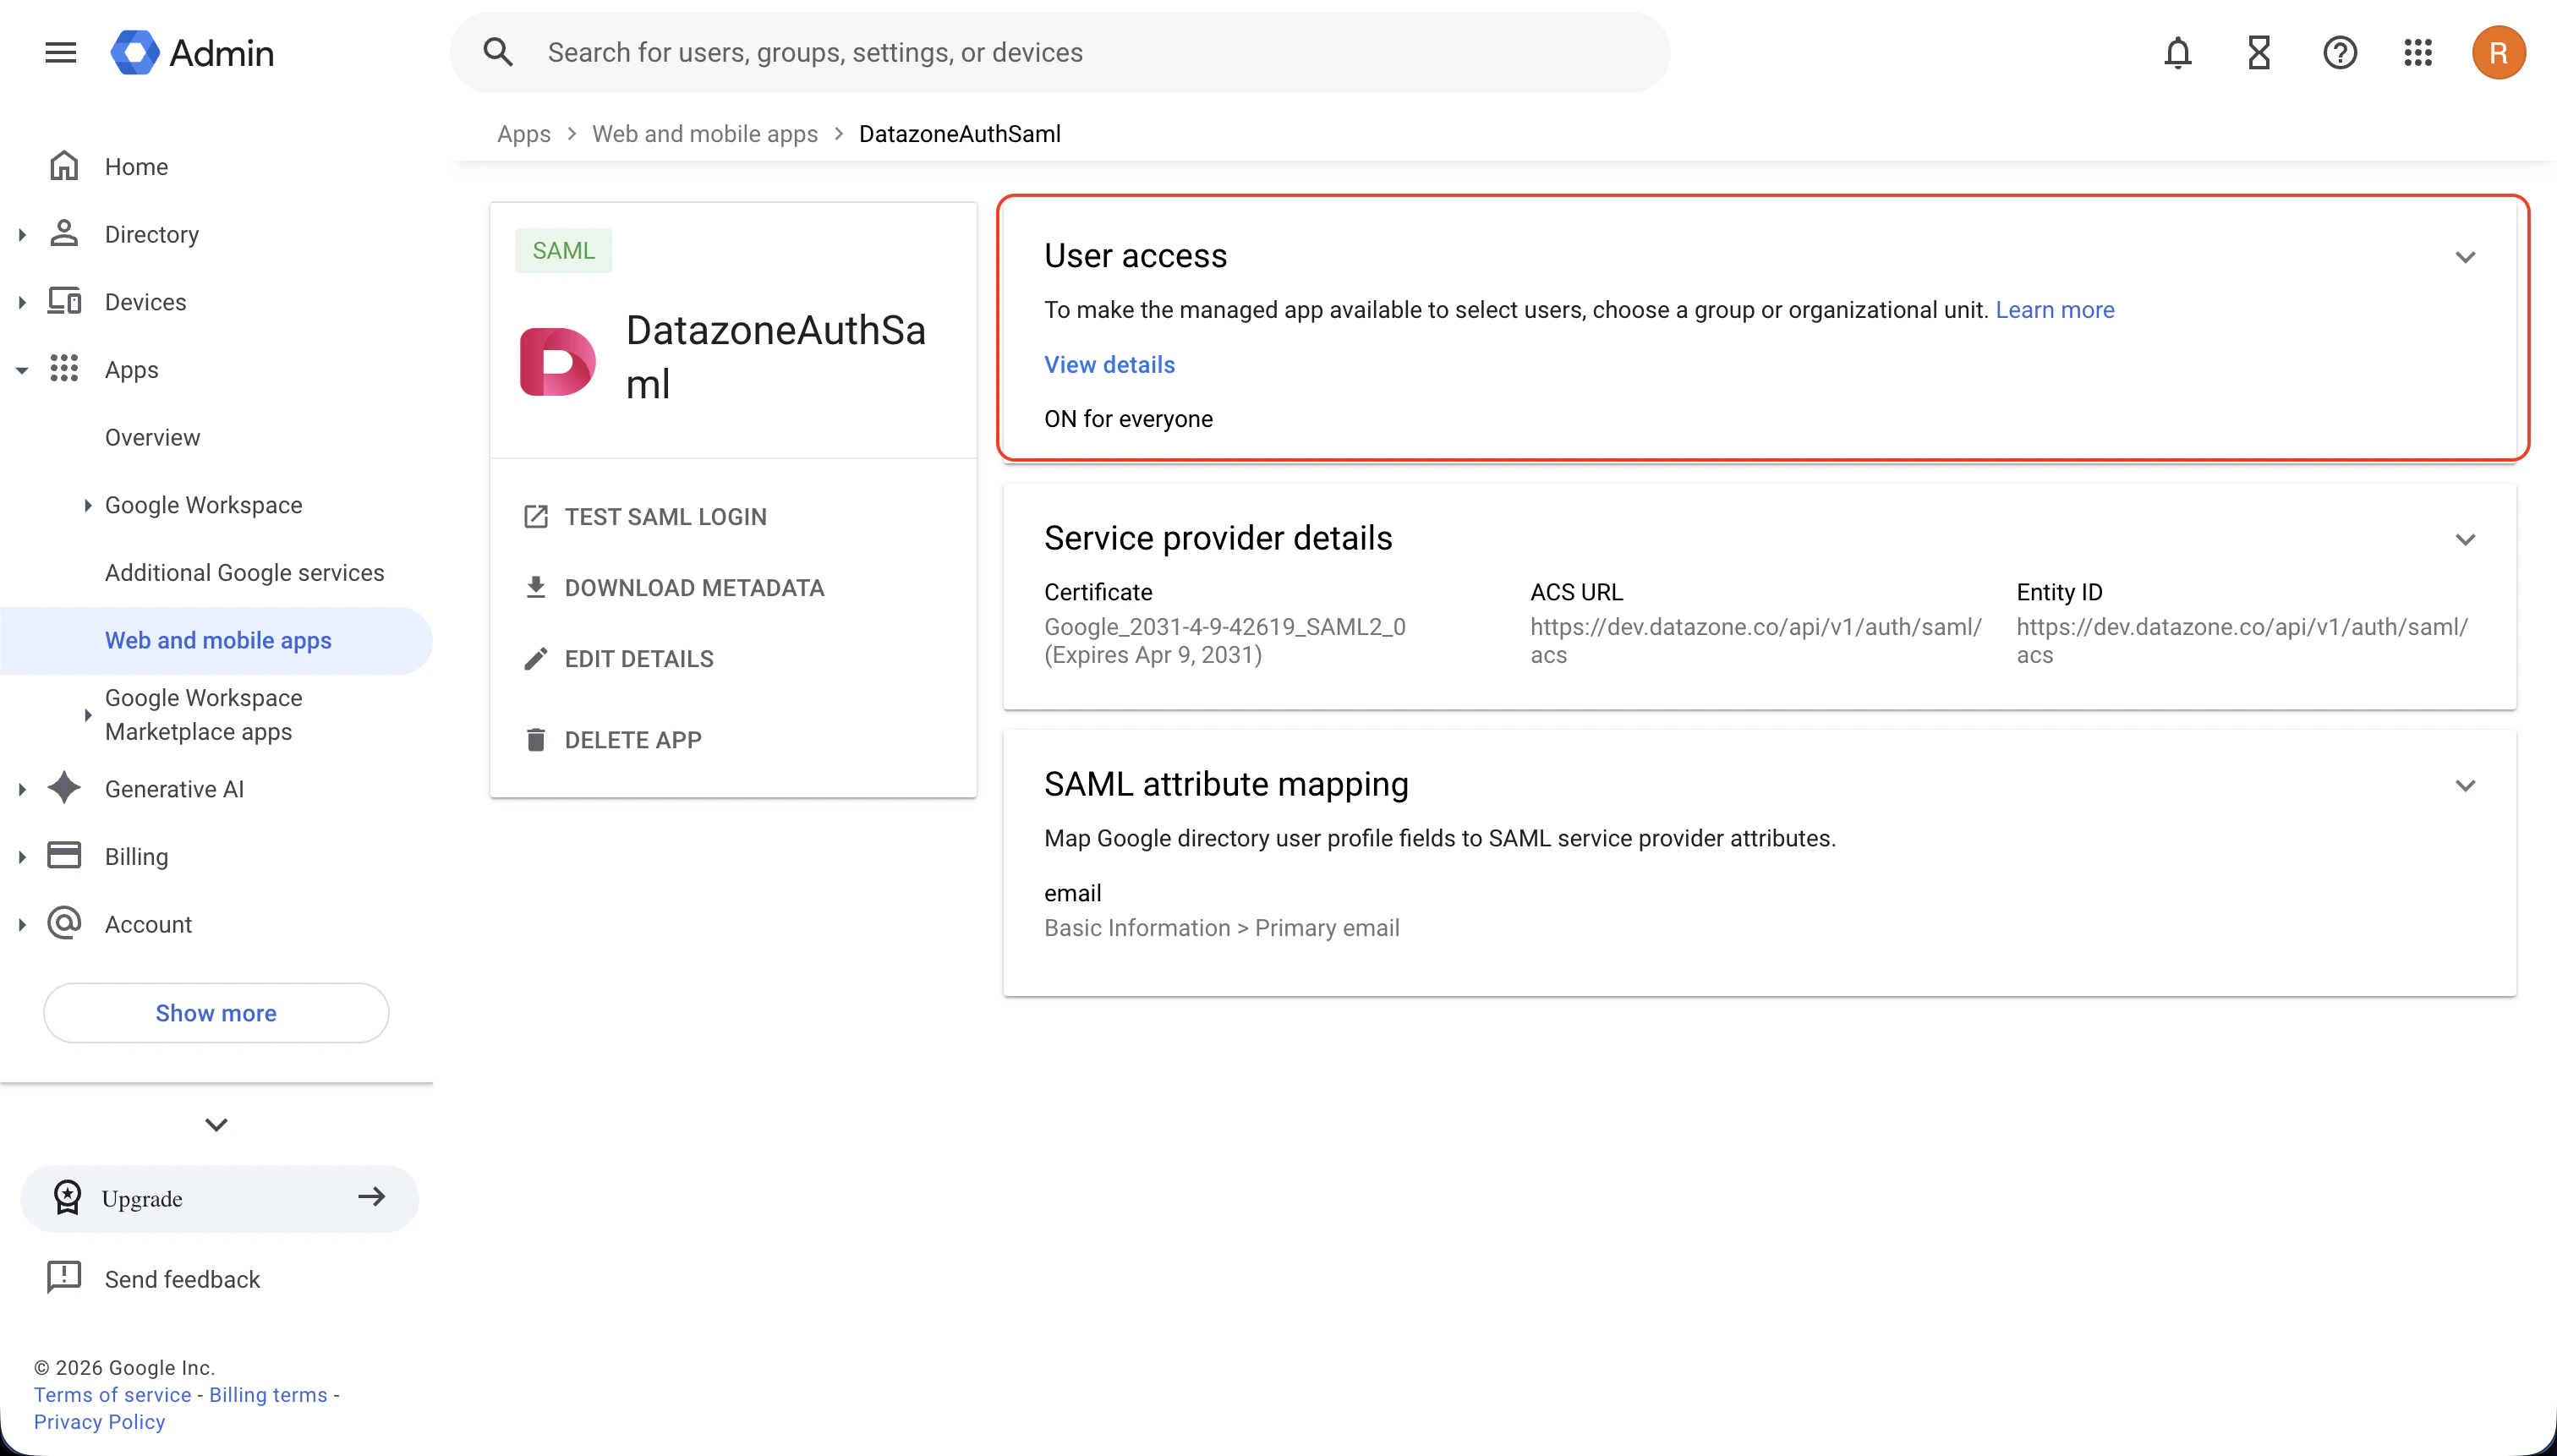
Task: Click the Download Metadata icon
Action: tap(537, 587)
